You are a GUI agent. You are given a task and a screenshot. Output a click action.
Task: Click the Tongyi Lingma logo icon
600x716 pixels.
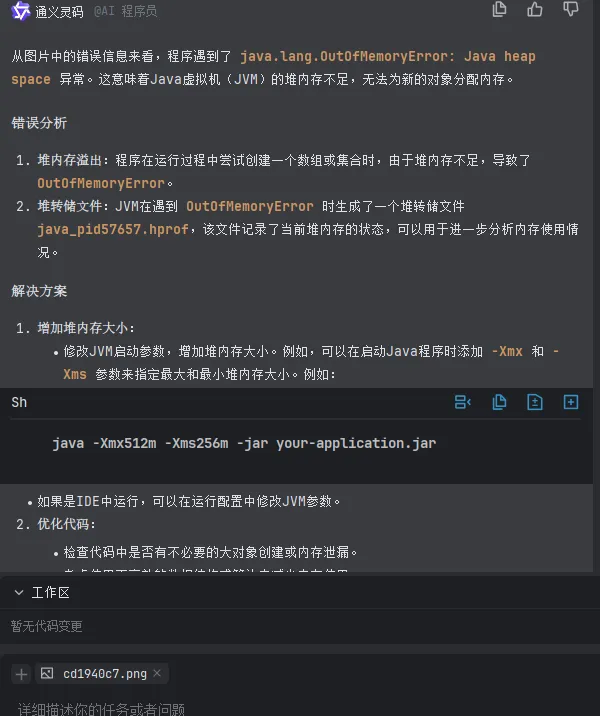pyautogui.click(x=20, y=11)
